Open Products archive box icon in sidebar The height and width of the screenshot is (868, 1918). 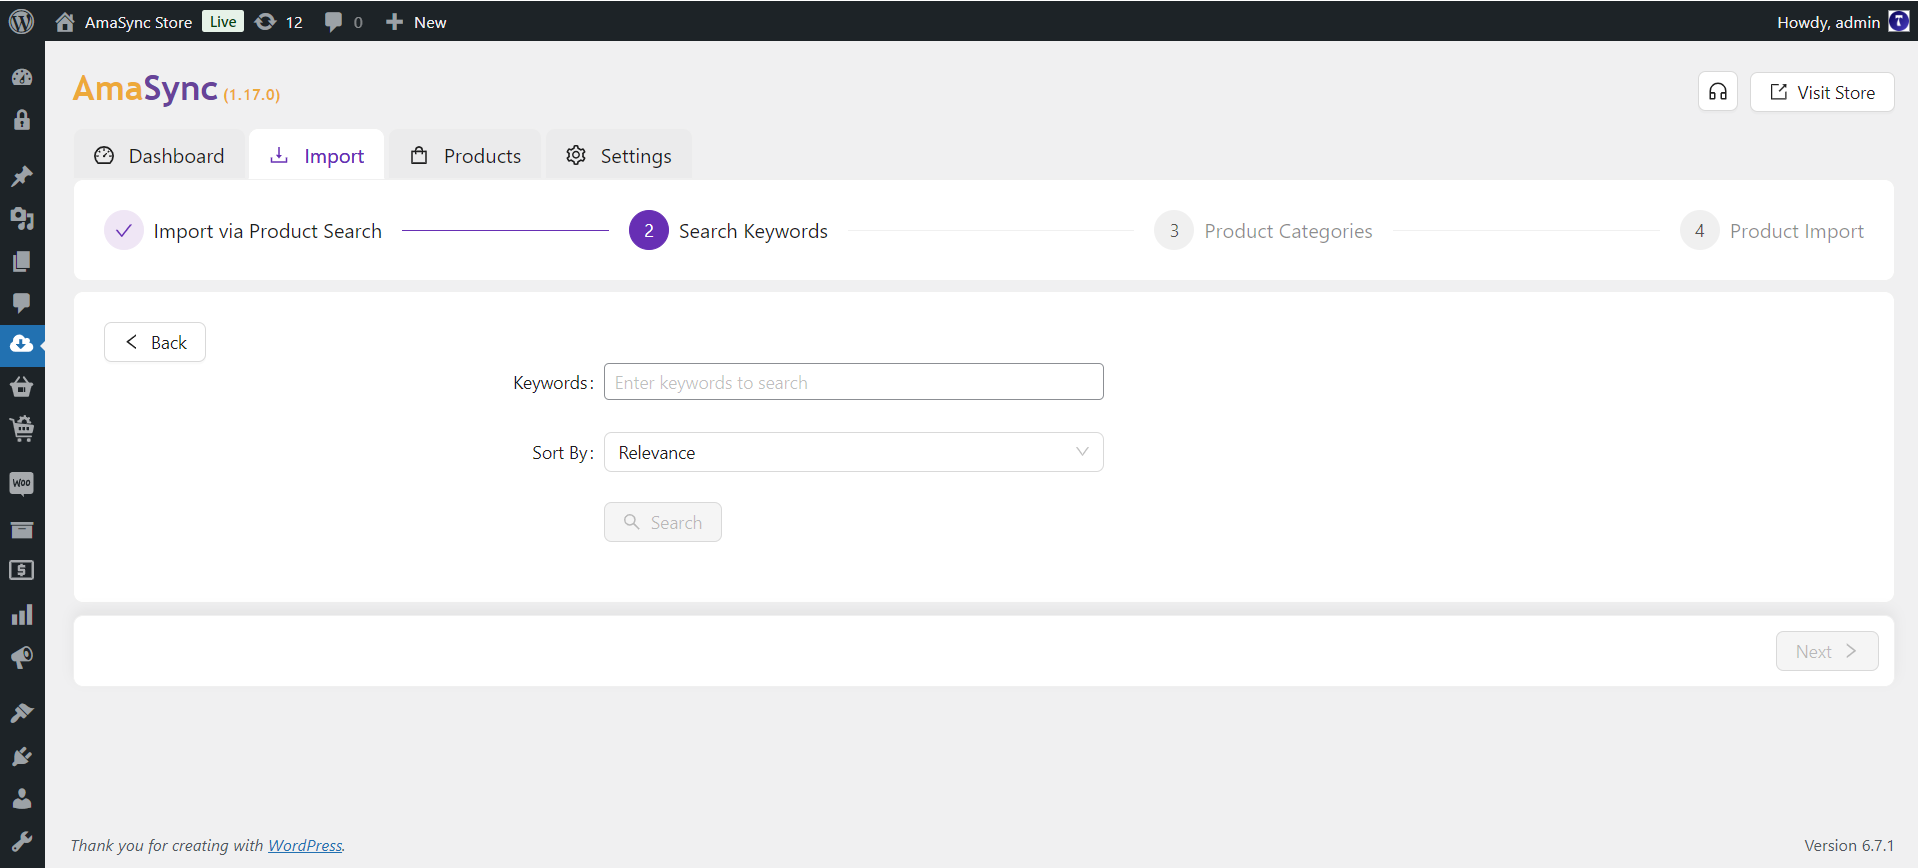point(22,529)
